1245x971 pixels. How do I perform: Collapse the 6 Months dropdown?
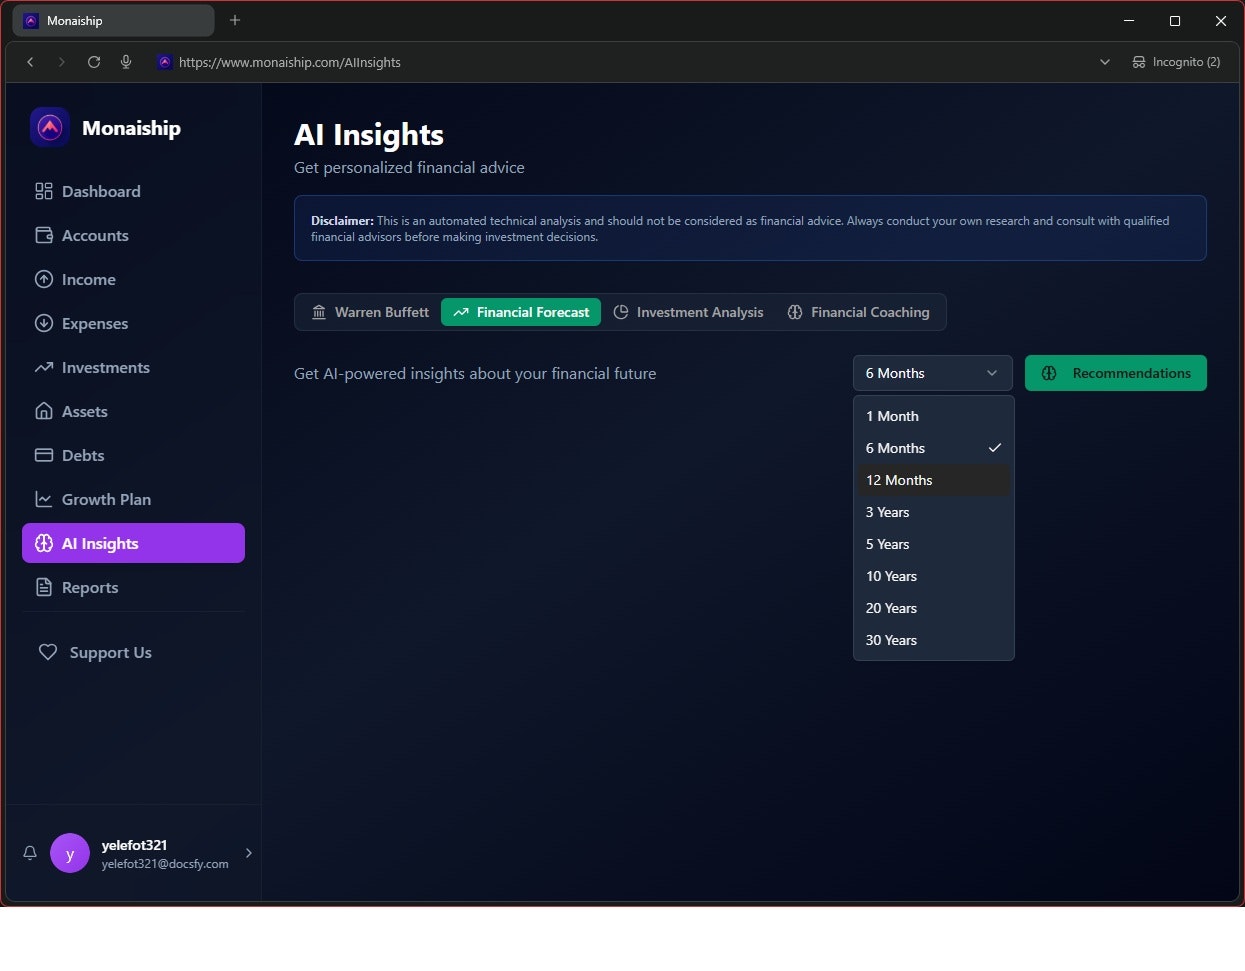click(931, 373)
